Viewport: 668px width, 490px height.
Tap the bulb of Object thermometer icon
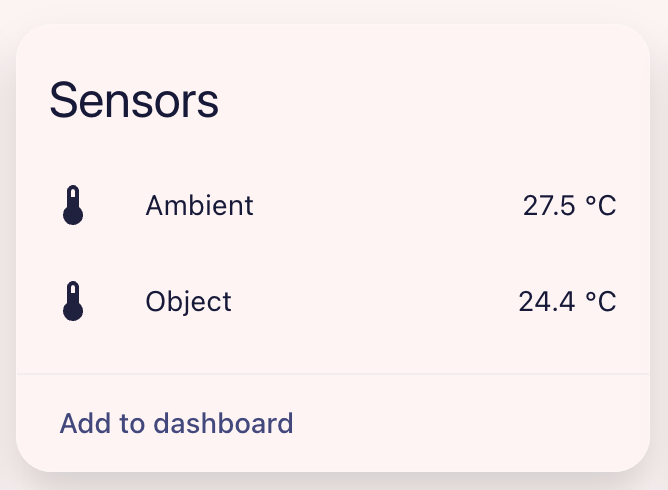(72, 311)
